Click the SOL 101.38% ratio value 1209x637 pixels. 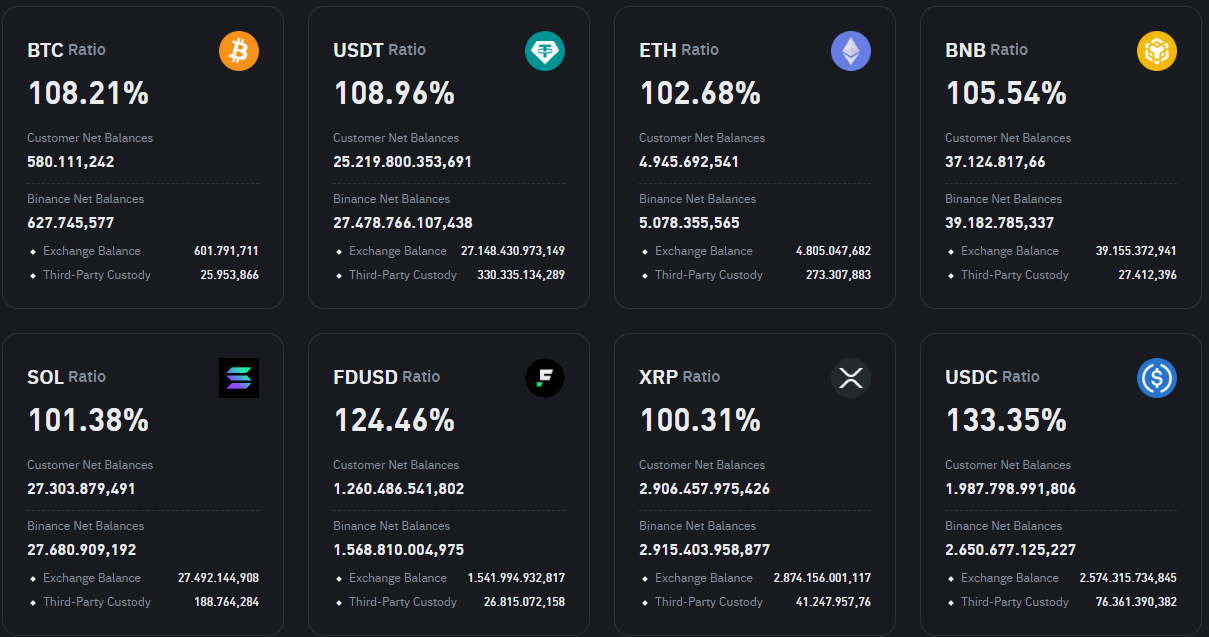click(88, 420)
